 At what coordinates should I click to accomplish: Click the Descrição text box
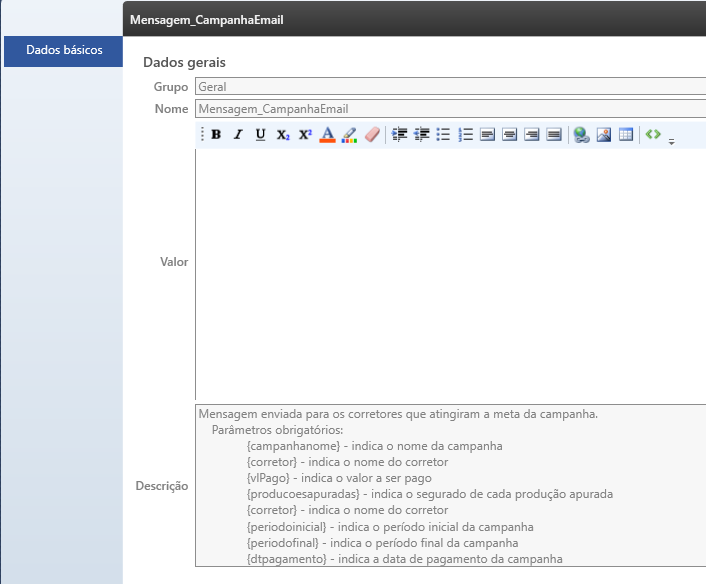[450, 485]
